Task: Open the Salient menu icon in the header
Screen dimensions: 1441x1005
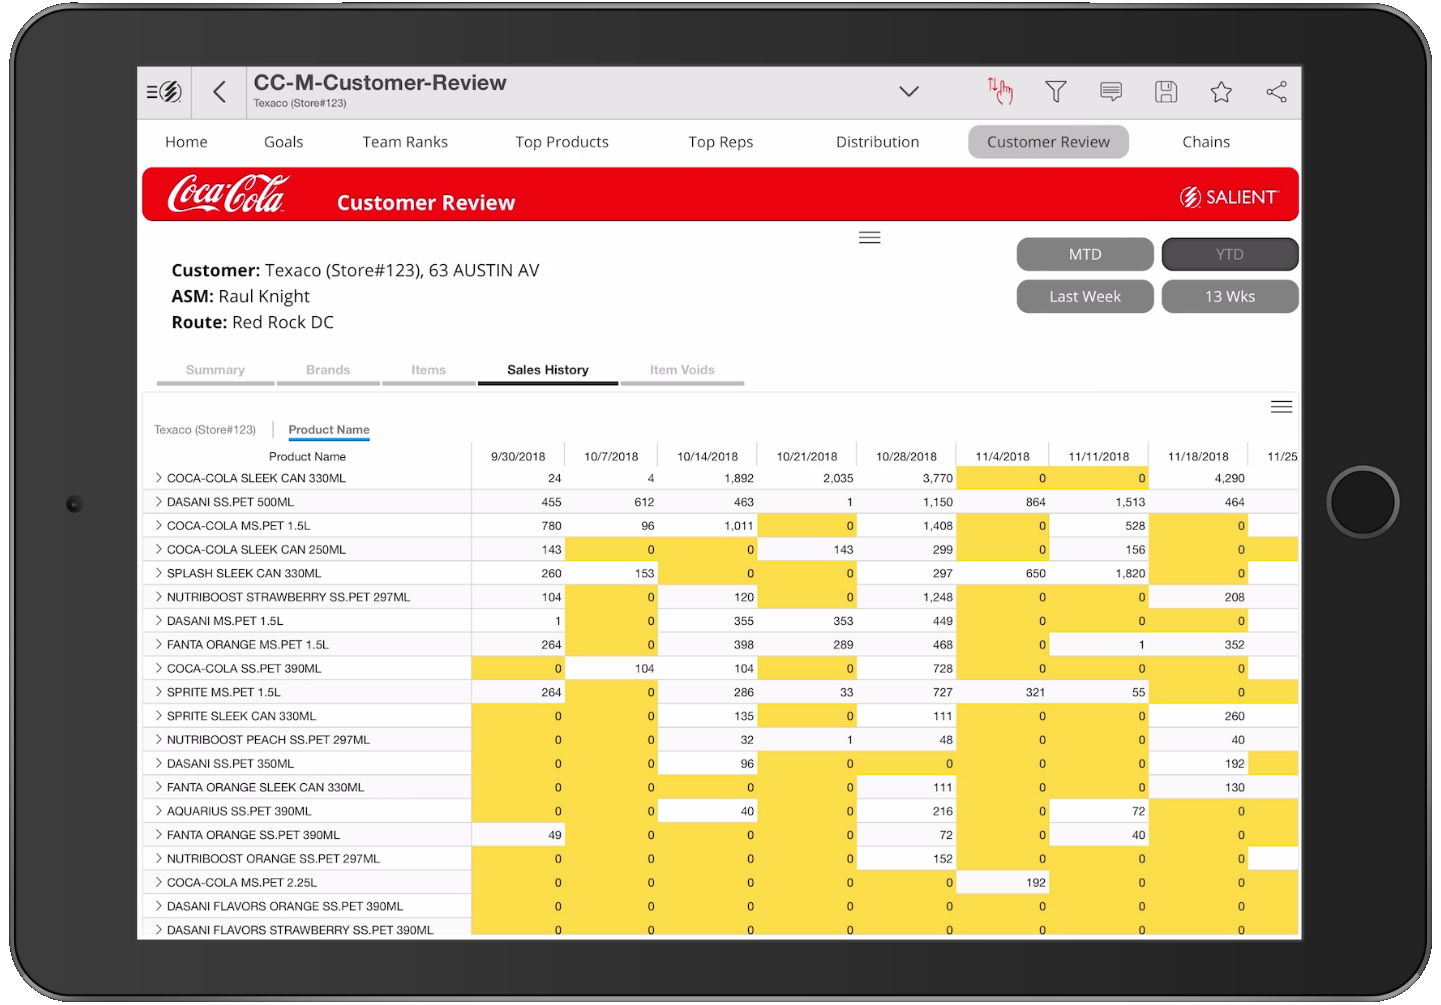Action: click(164, 92)
